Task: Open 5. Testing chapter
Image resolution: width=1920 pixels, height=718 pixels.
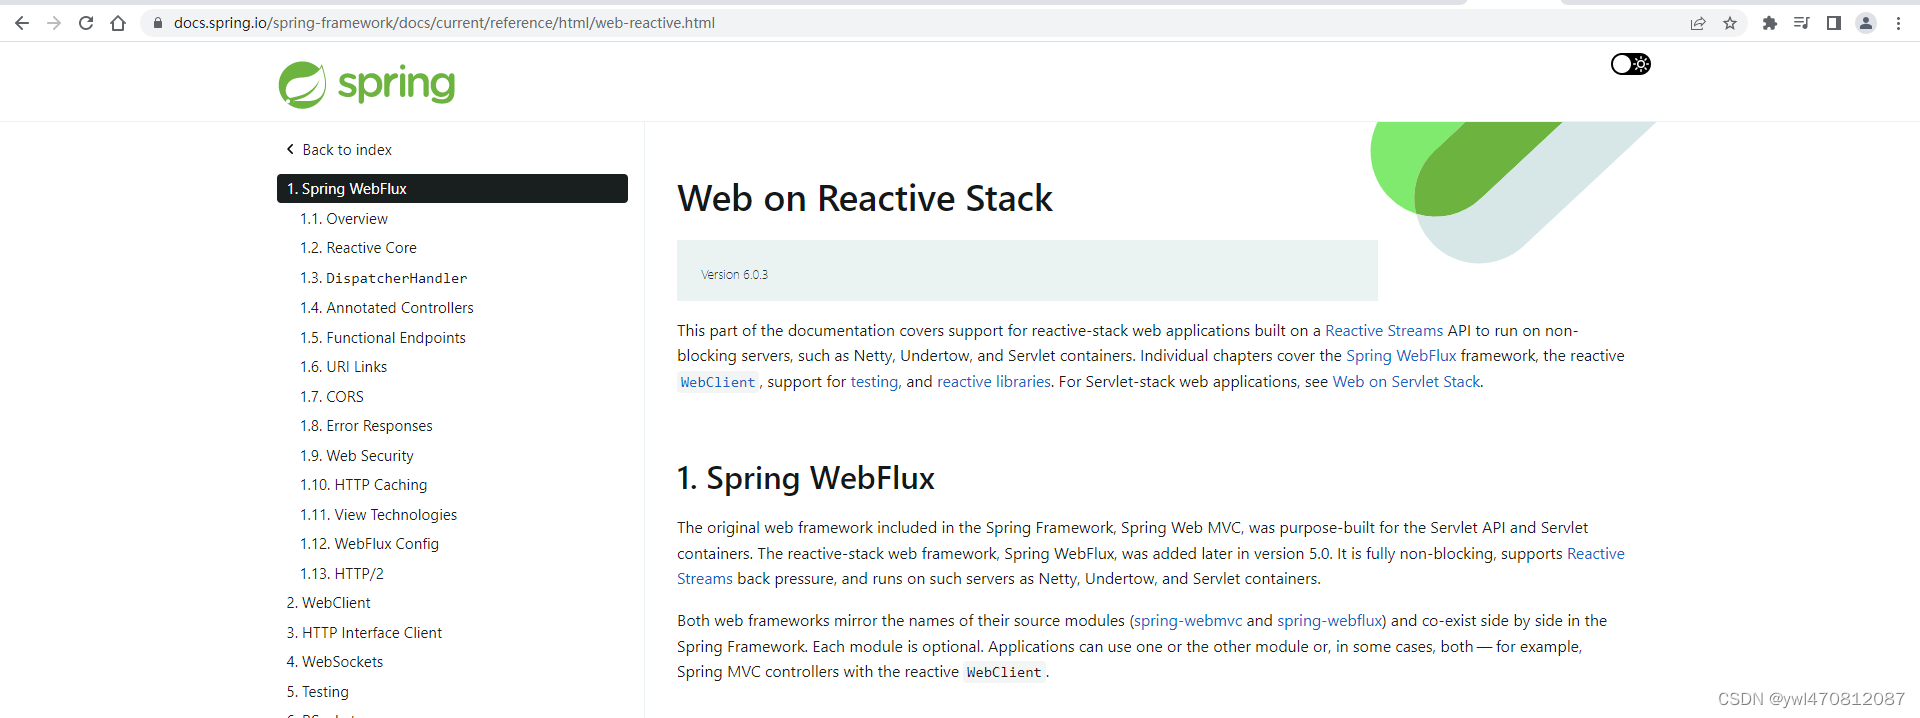Action: click(317, 692)
